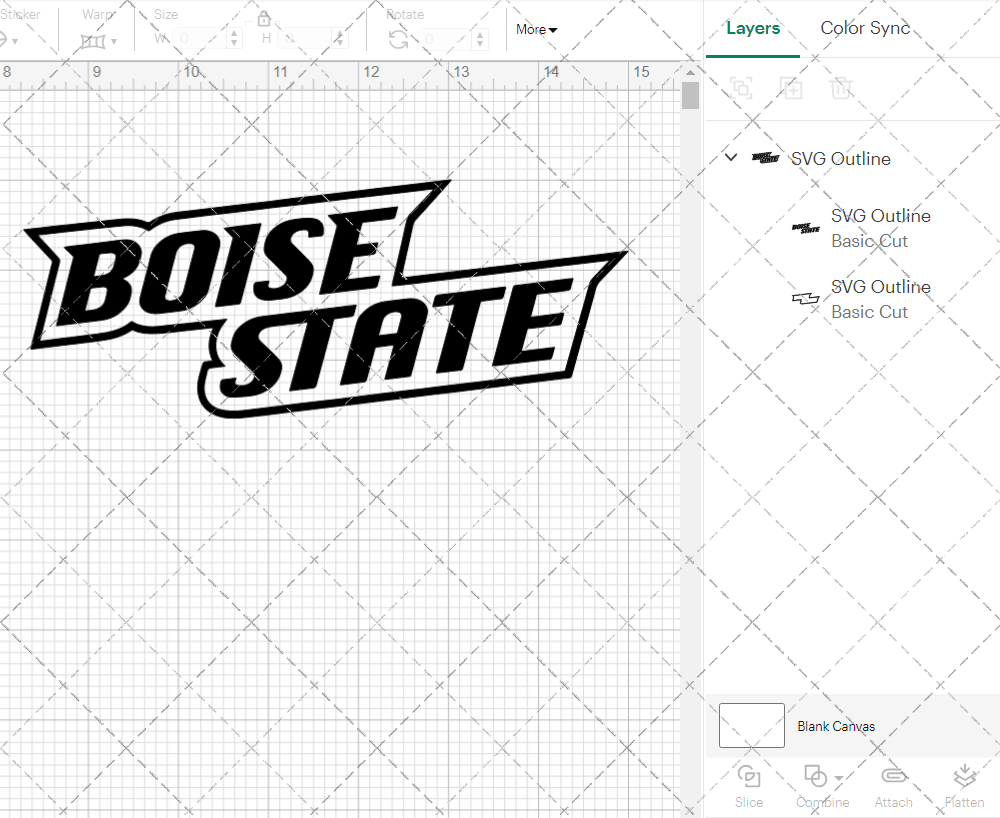The height and width of the screenshot is (818, 1000).
Task: Select the second SVG Outline Basic Cut layer
Action: point(880,299)
